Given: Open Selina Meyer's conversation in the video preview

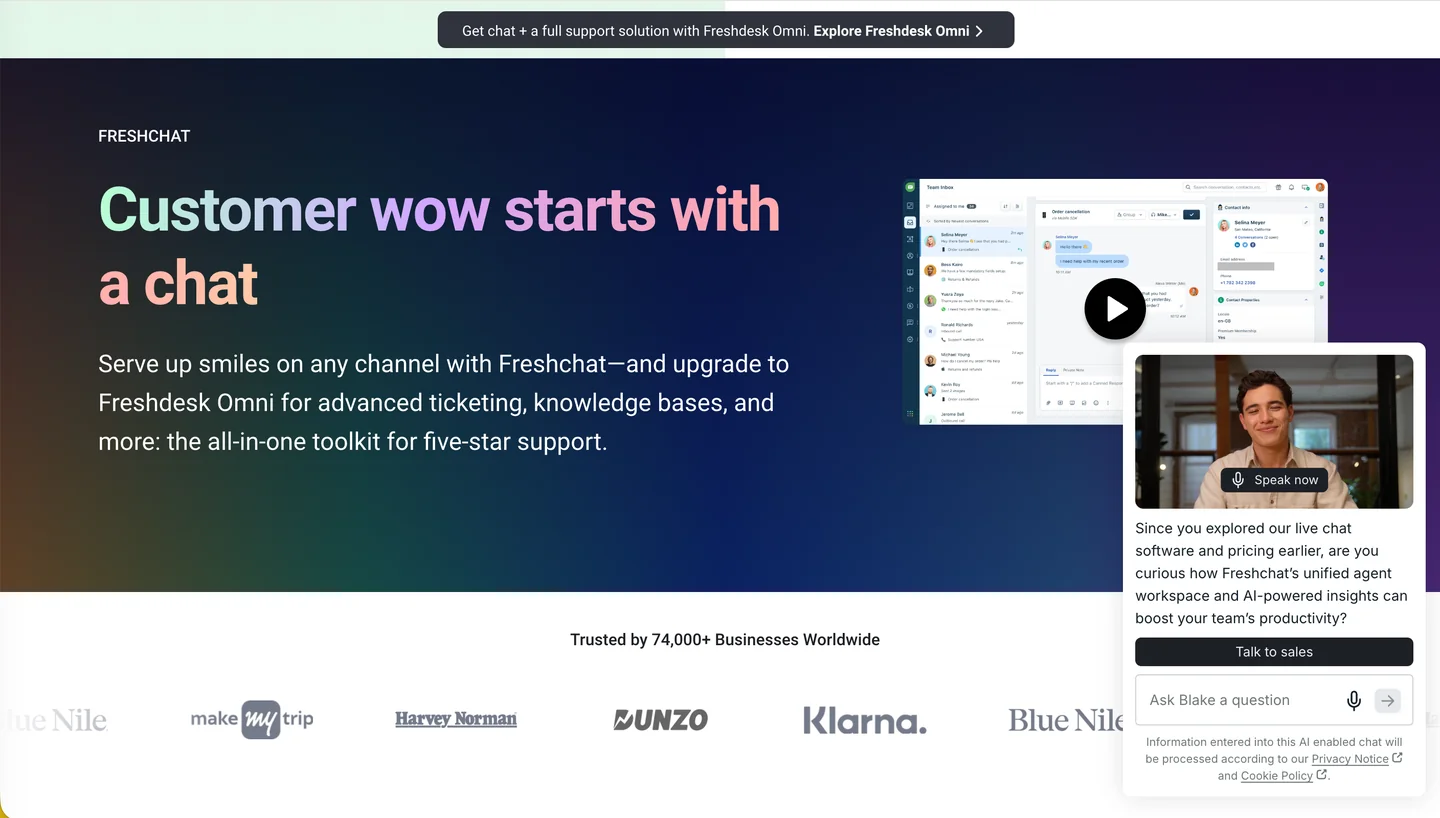Looking at the screenshot, I should (973, 241).
